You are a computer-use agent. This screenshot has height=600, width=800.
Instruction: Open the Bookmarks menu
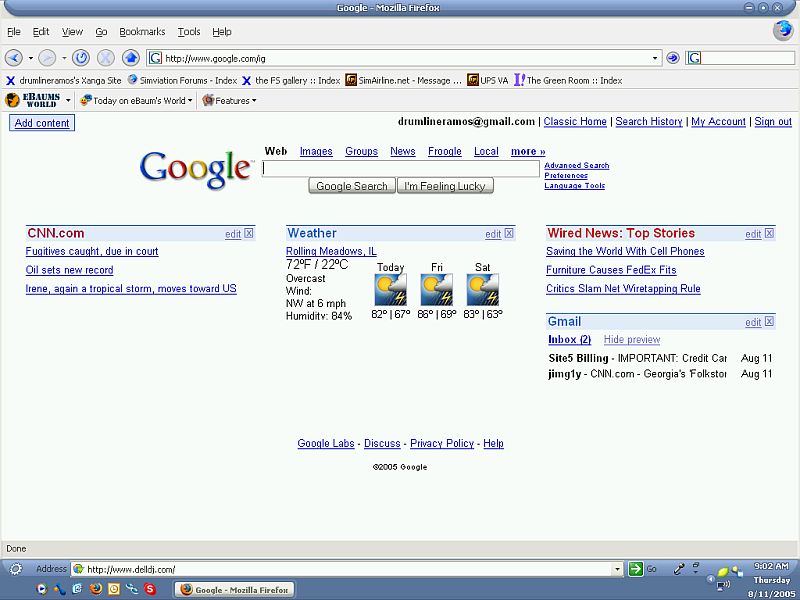point(142,32)
